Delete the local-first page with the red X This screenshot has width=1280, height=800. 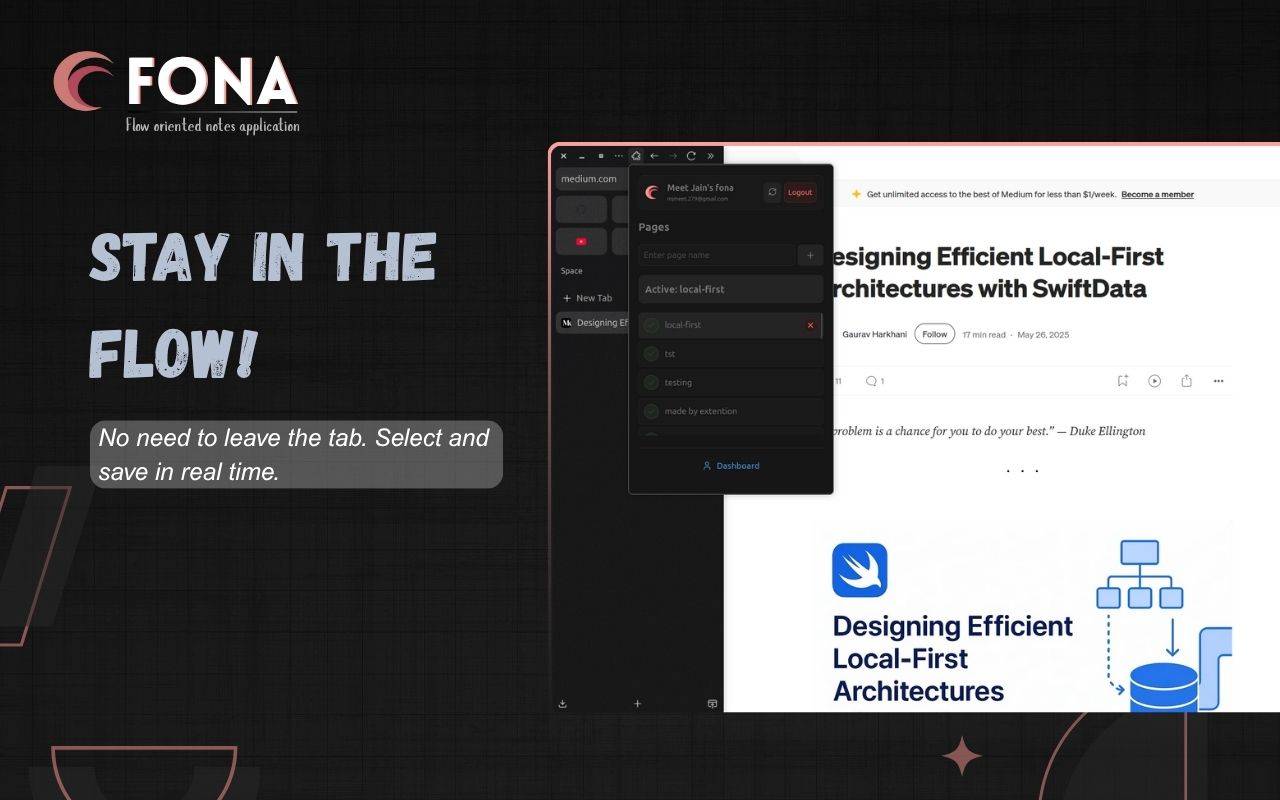(810, 325)
